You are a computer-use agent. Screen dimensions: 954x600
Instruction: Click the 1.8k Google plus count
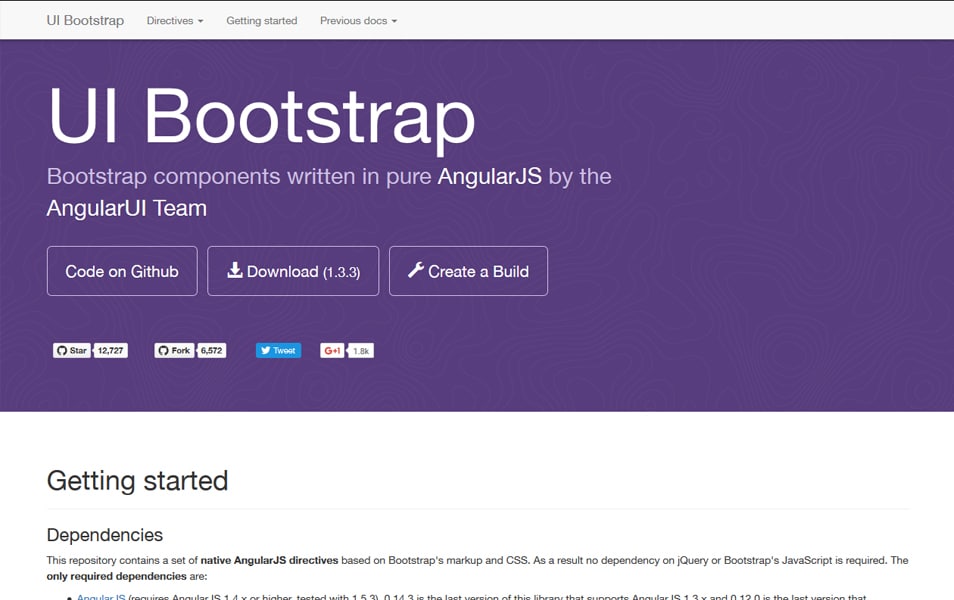click(361, 351)
